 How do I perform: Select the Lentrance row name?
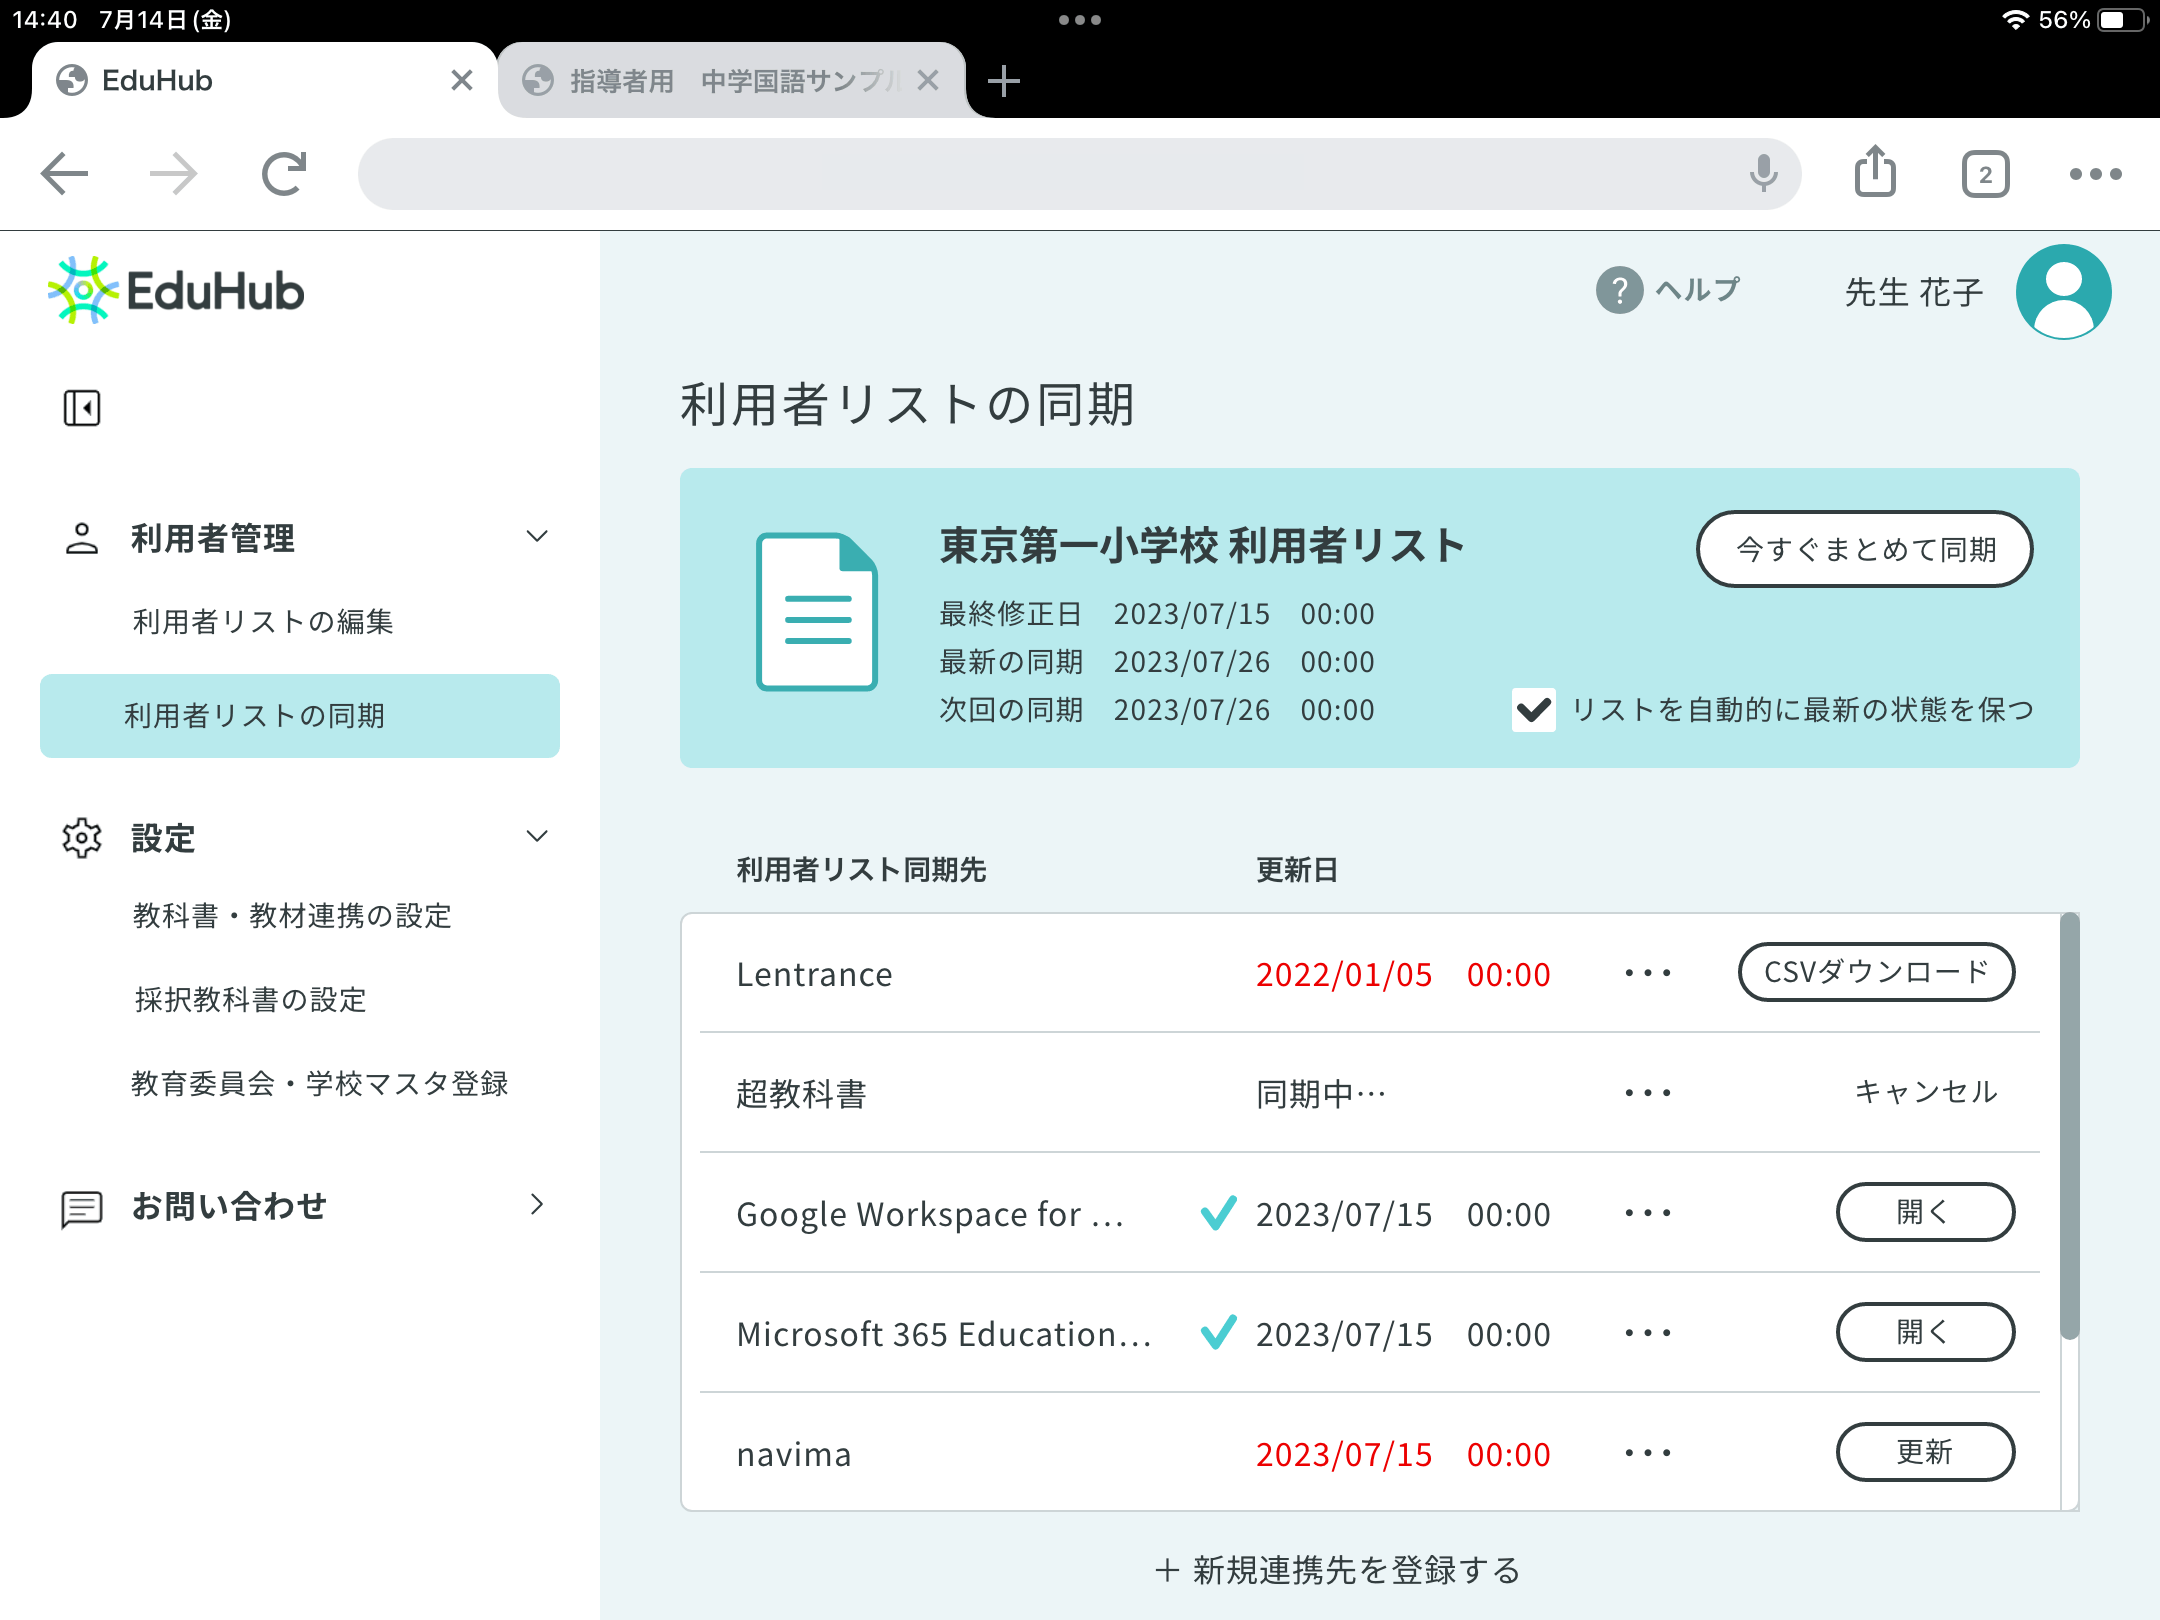click(x=814, y=974)
